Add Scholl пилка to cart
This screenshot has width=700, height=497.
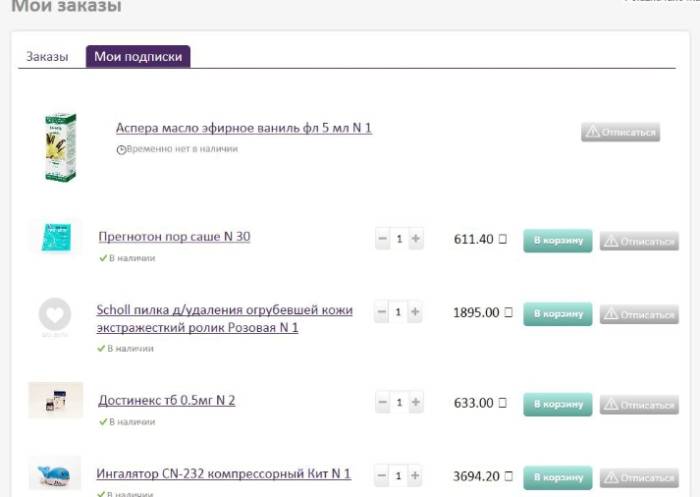pyautogui.click(x=557, y=314)
